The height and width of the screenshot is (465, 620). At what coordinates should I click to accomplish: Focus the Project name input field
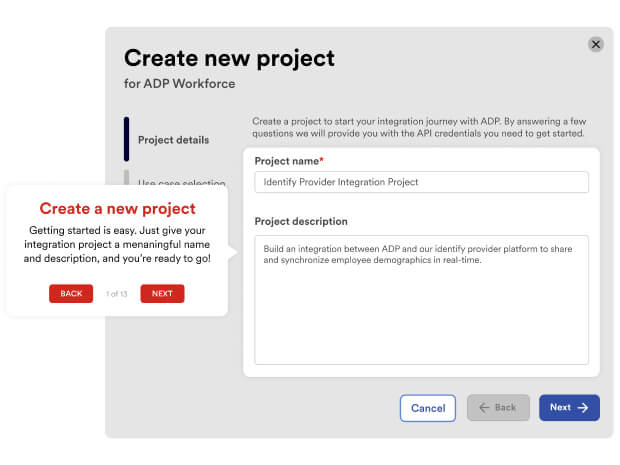[x=421, y=182]
